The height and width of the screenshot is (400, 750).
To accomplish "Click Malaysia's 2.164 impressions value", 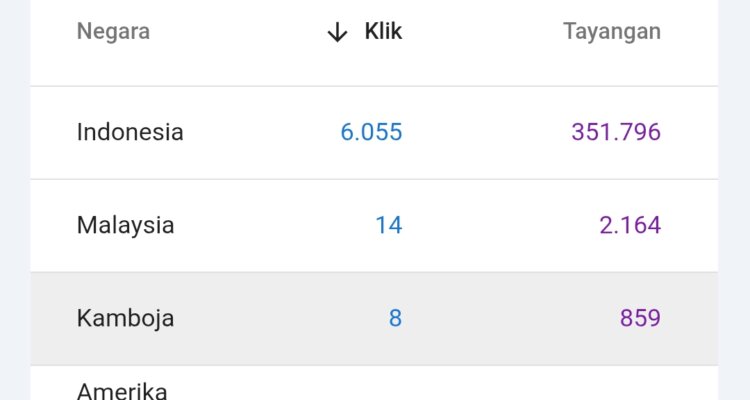I will (x=630, y=225).
